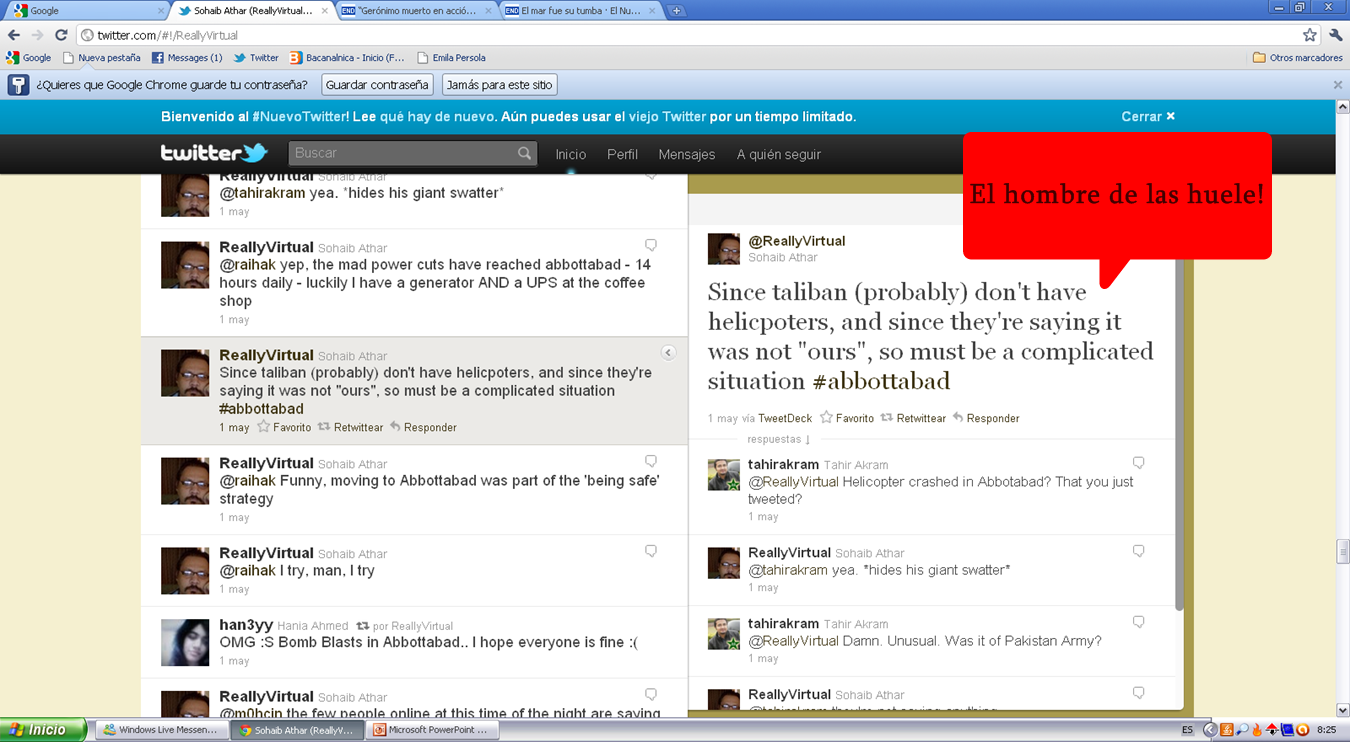
Task: Open the Google bookmark
Action: [30, 58]
